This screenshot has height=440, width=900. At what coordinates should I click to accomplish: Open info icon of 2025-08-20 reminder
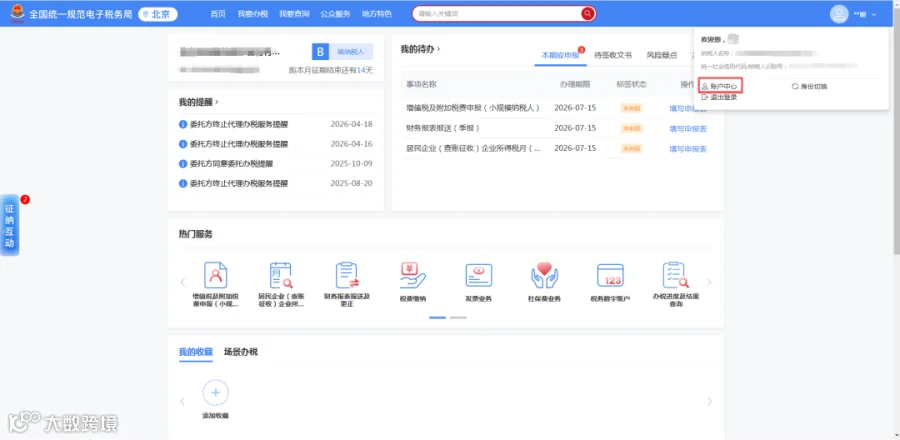pyautogui.click(x=183, y=184)
